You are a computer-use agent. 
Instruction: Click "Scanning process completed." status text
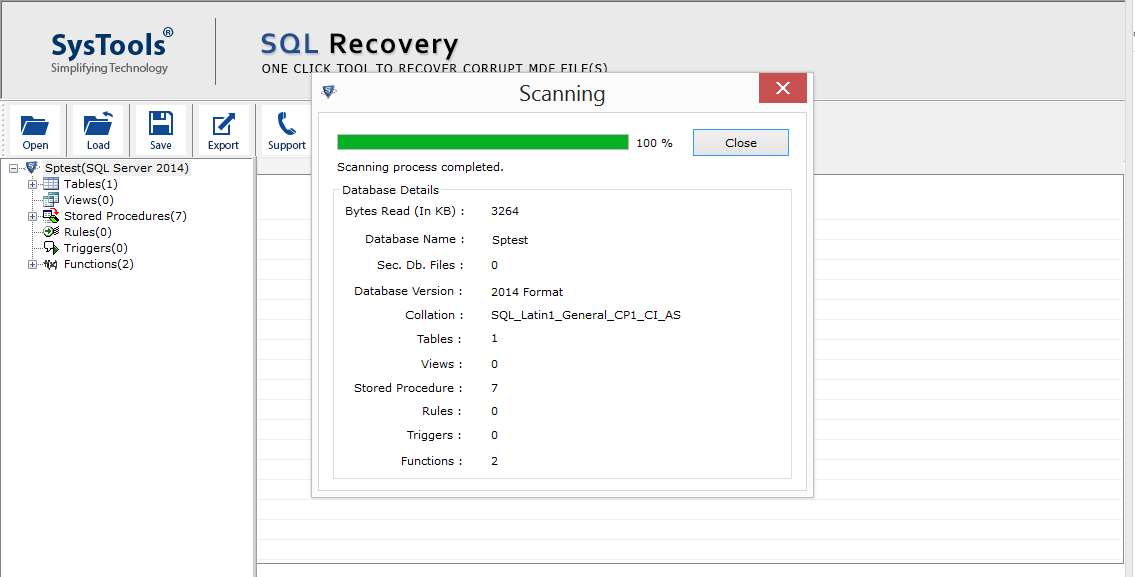click(421, 167)
